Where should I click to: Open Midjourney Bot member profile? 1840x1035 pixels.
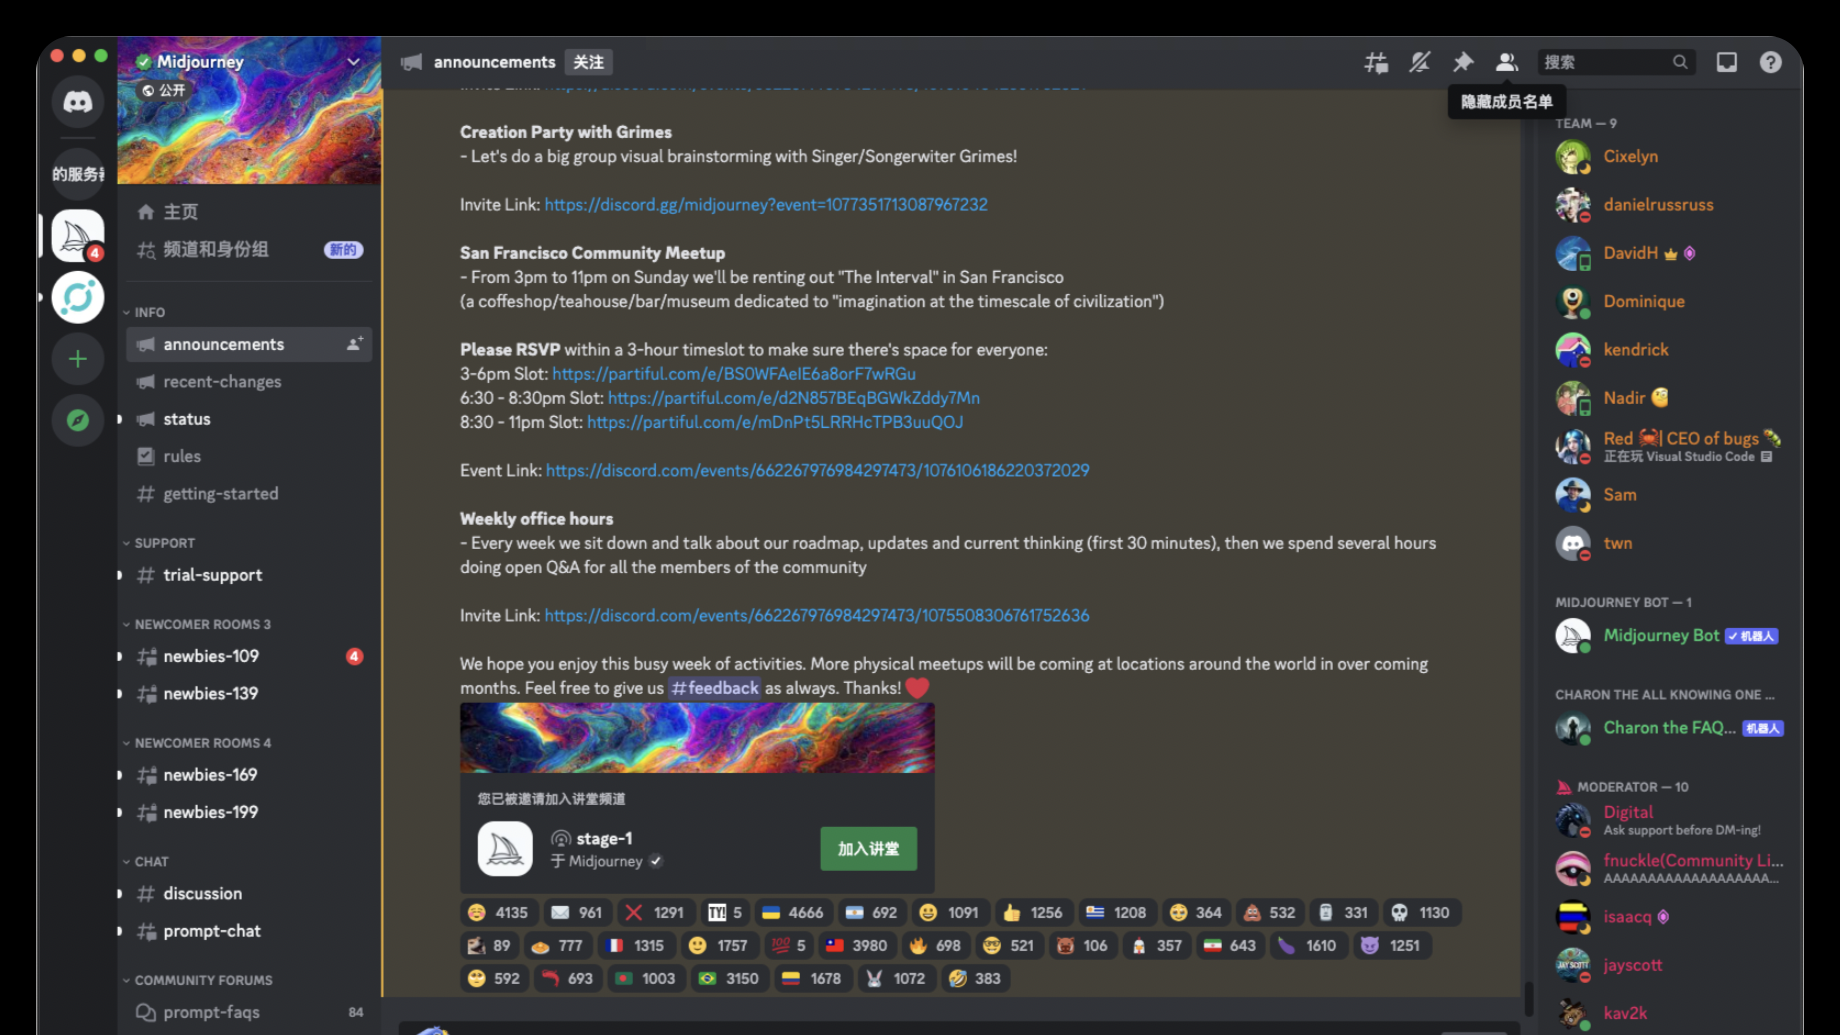(1668, 635)
